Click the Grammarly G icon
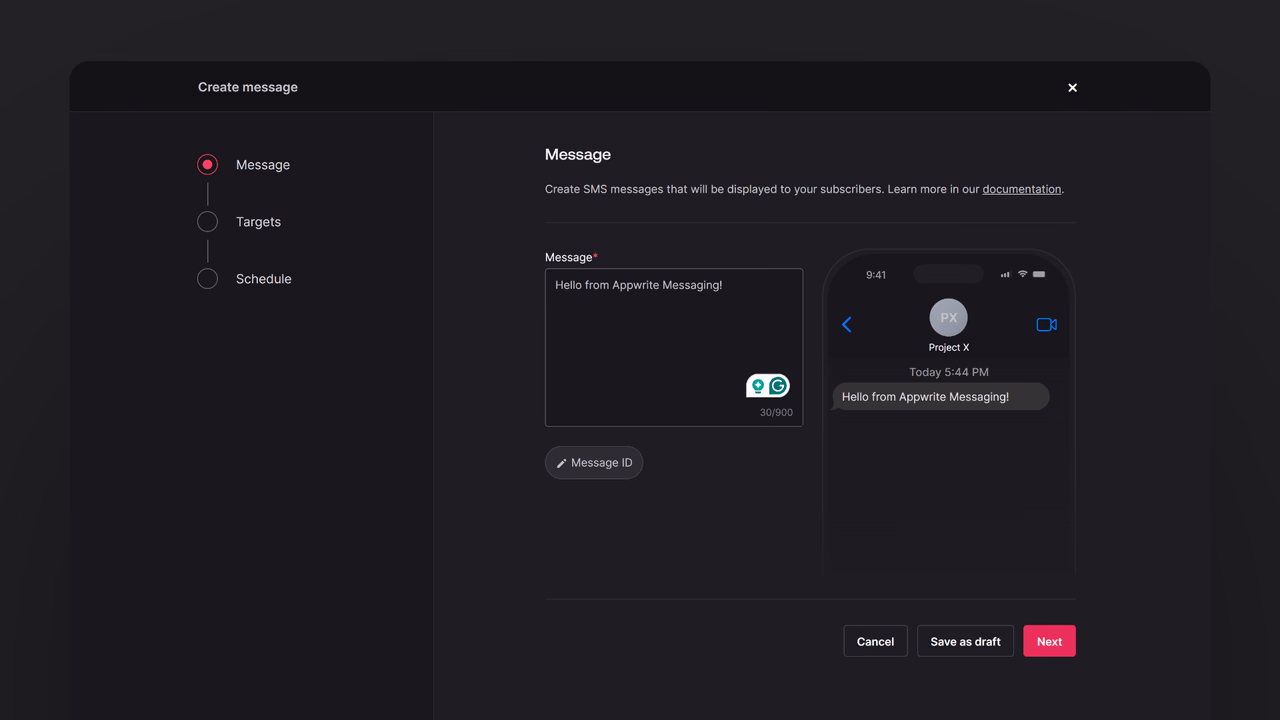This screenshot has width=1280, height=720. (x=779, y=385)
